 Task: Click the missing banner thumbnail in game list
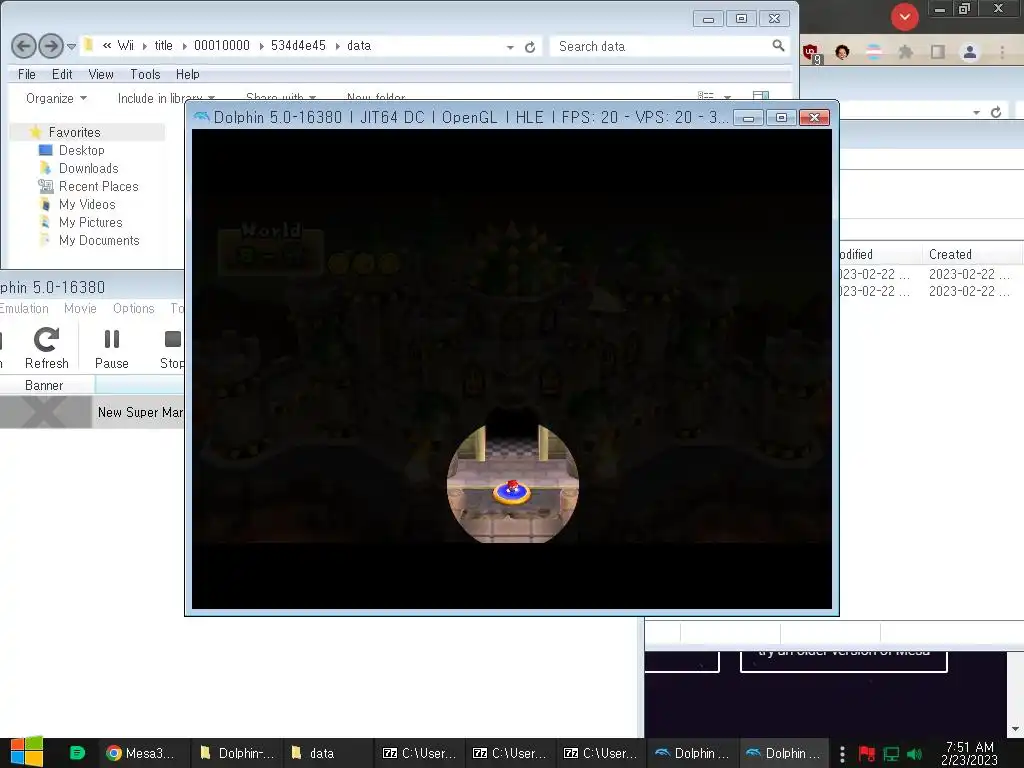pos(45,412)
